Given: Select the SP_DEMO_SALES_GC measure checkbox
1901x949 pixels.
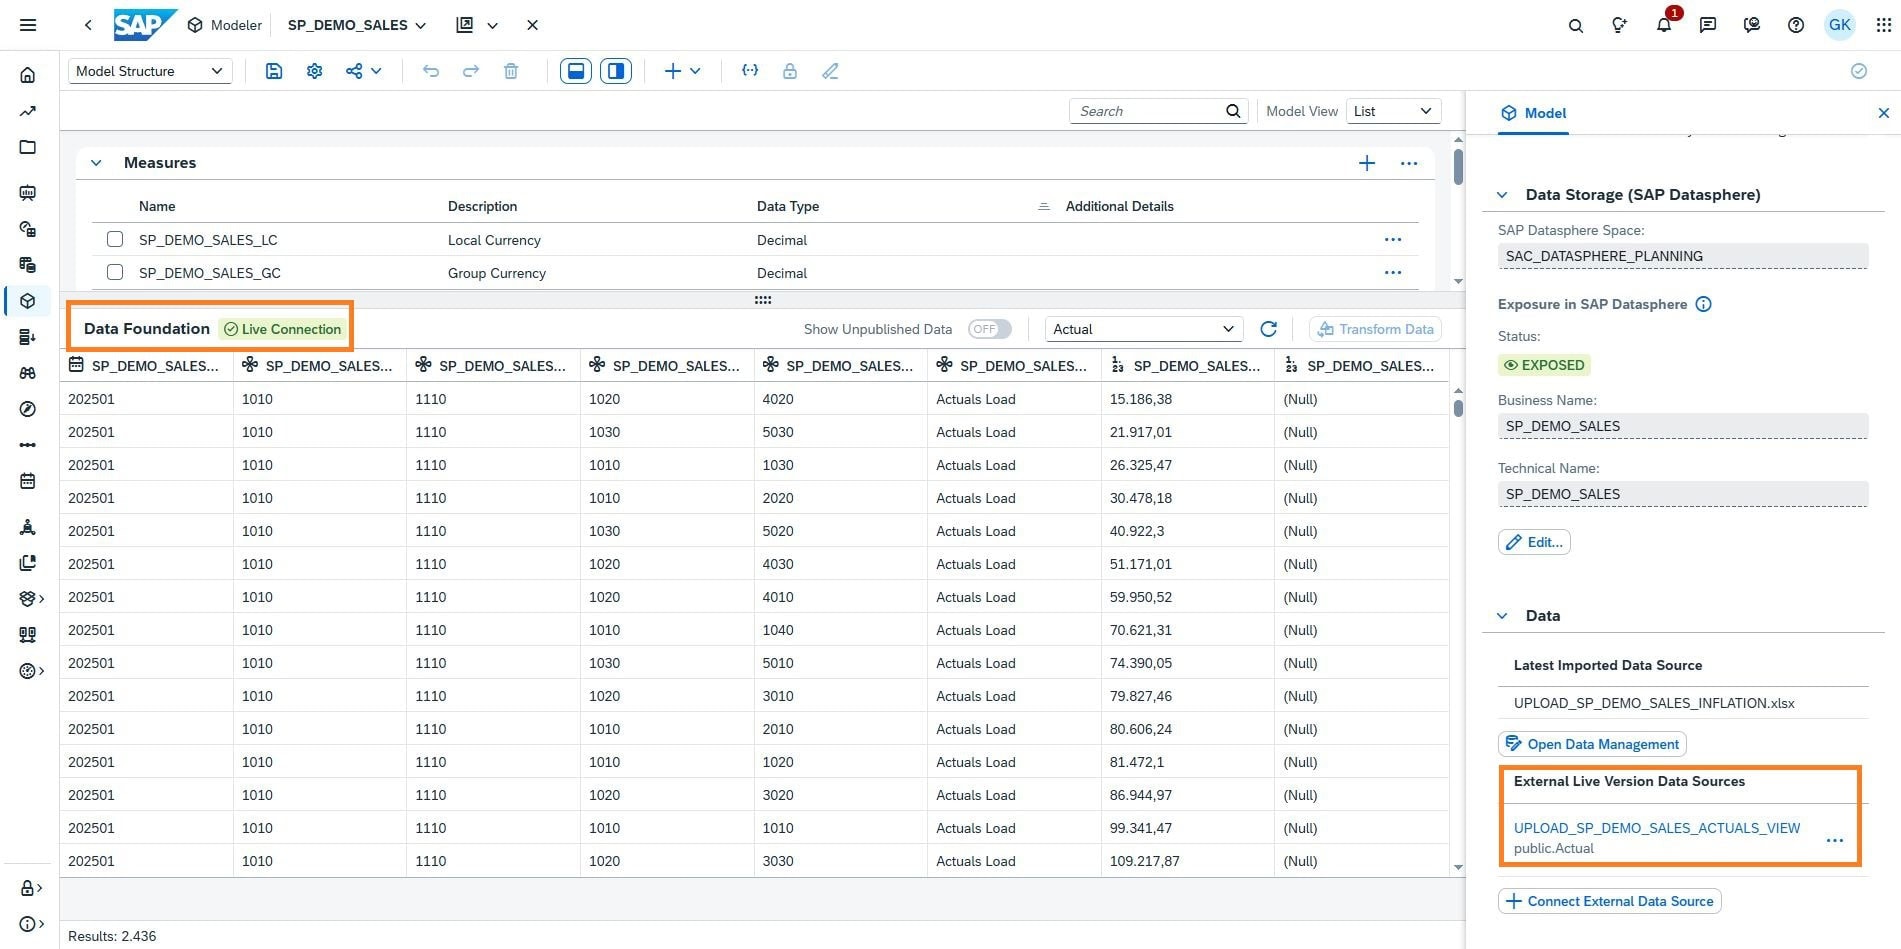Looking at the screenshot, I should pos(115,273).
